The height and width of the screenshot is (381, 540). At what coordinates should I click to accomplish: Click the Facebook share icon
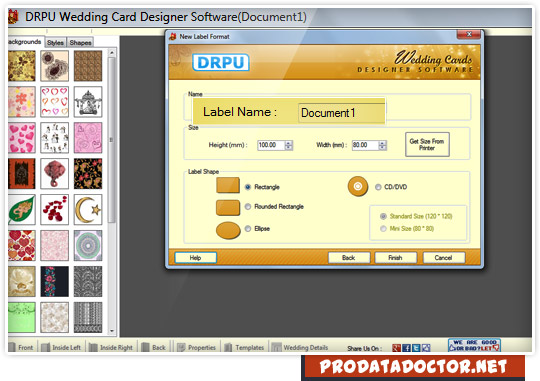pos(406,348)
